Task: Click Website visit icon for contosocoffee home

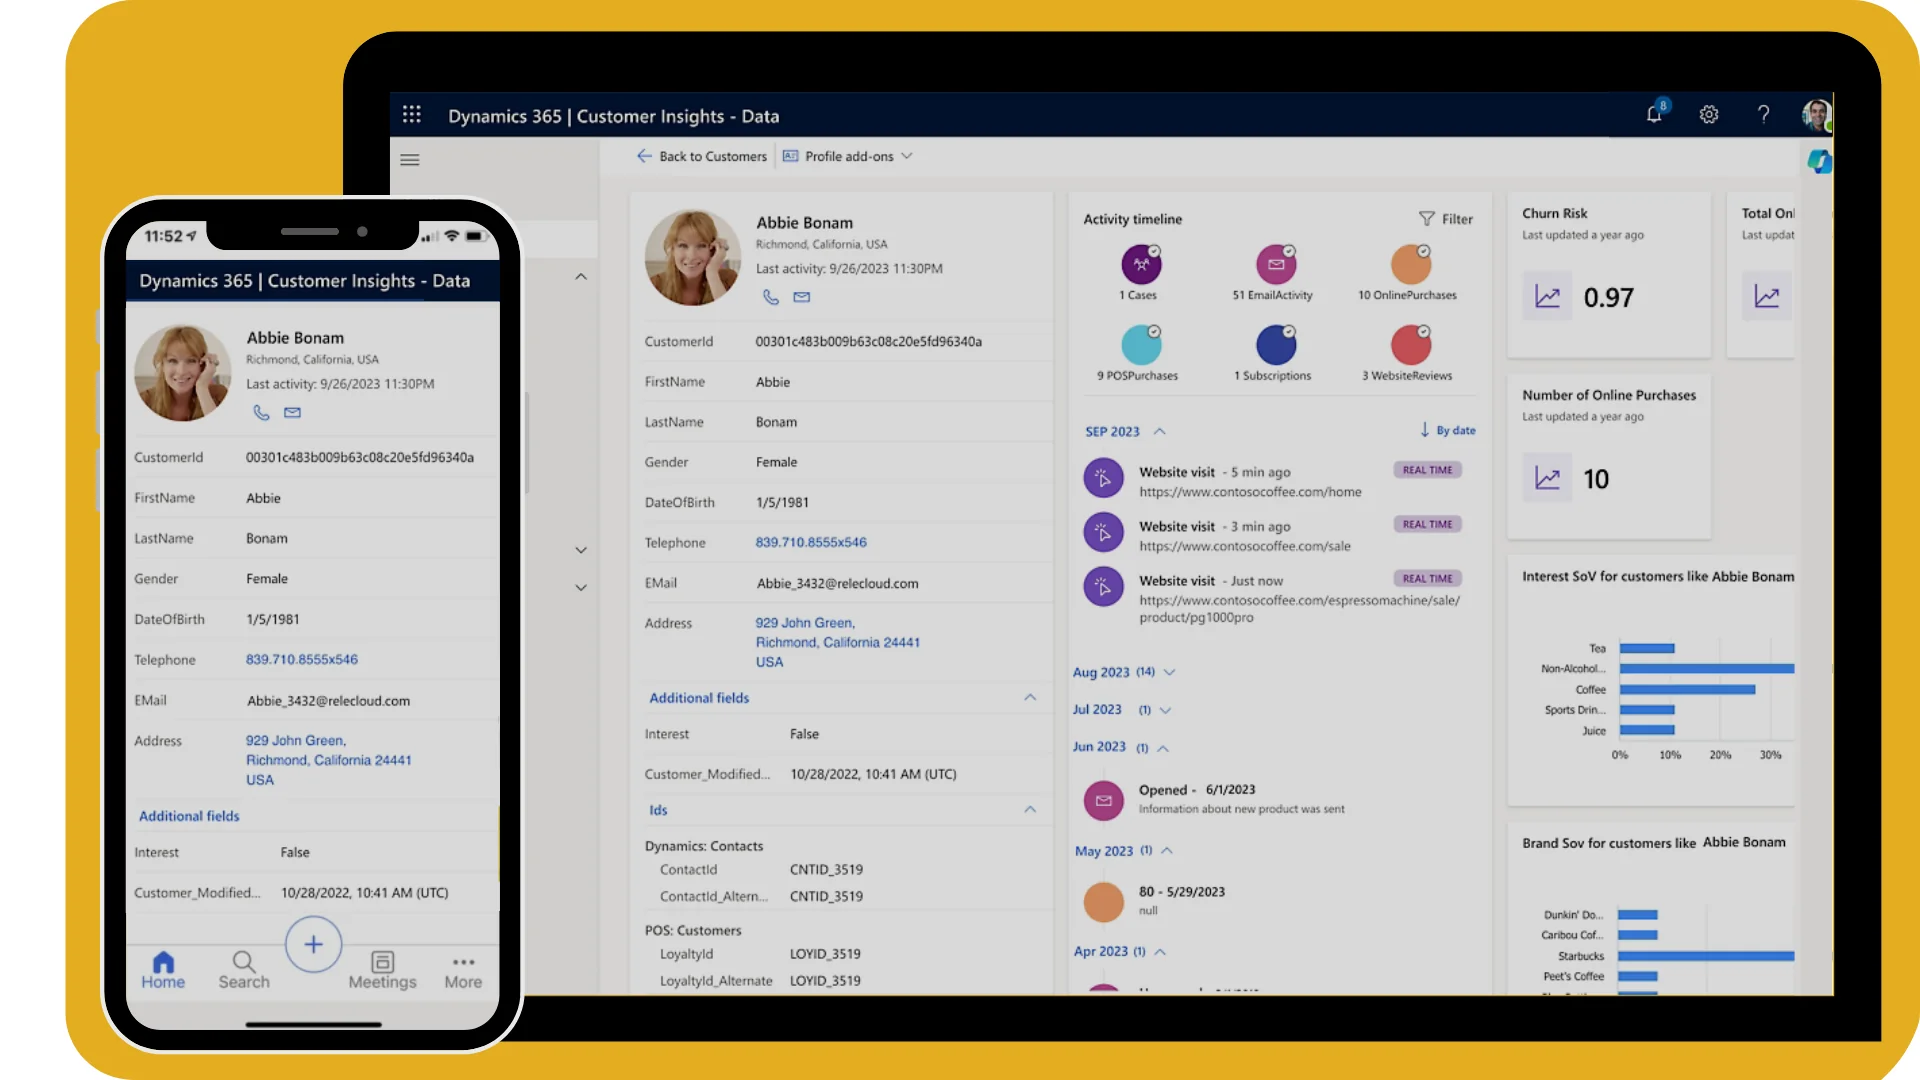Action: (x=1103, y=478)
